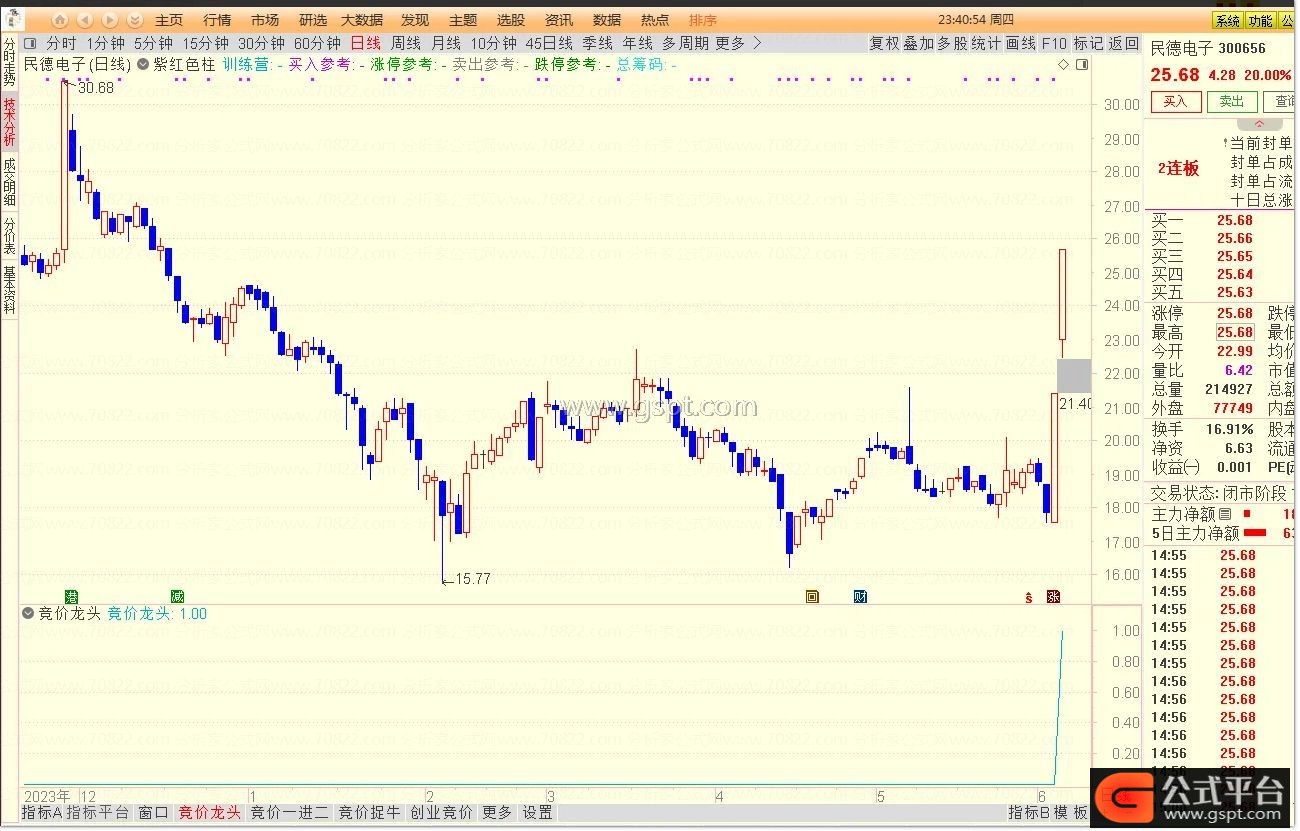Click the green 减 marker icon
The height and width of the screenshot is (831, 1300).
[177, 597]
